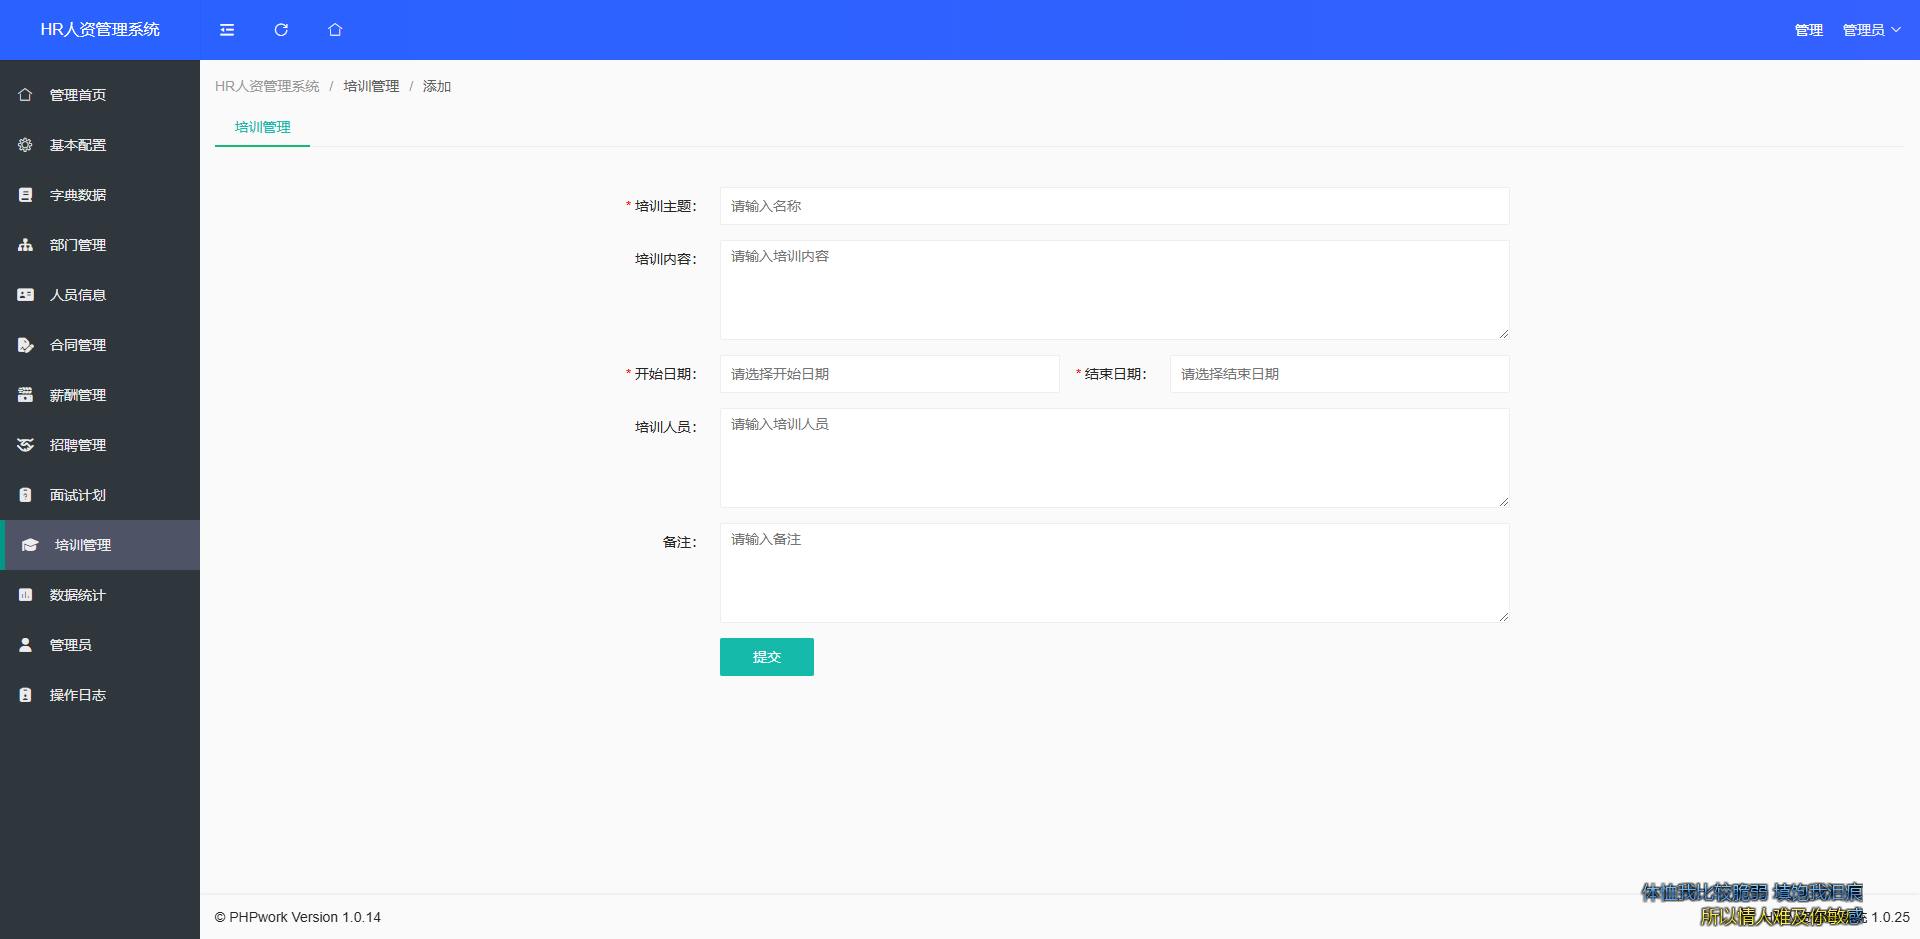Click the 数据统计 chart icon
This screenshot has height=939, width=1920.
(26, 595)
